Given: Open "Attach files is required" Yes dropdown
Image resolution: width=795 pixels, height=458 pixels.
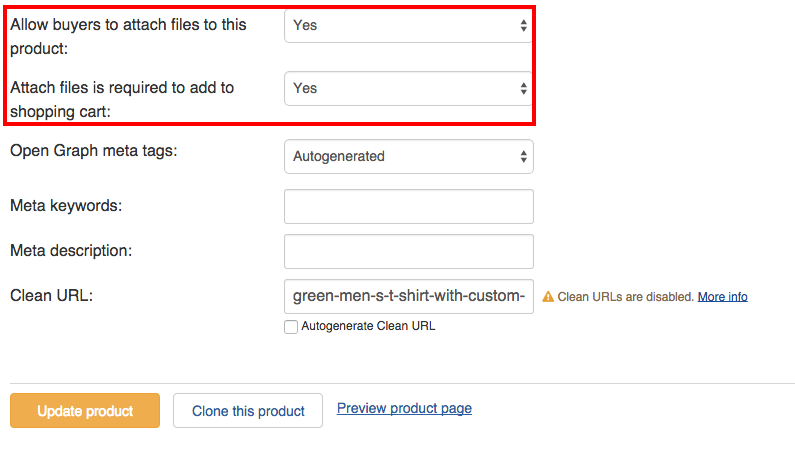Looking at the screenshot, I should pyautogui.click(x=408, y=88).
